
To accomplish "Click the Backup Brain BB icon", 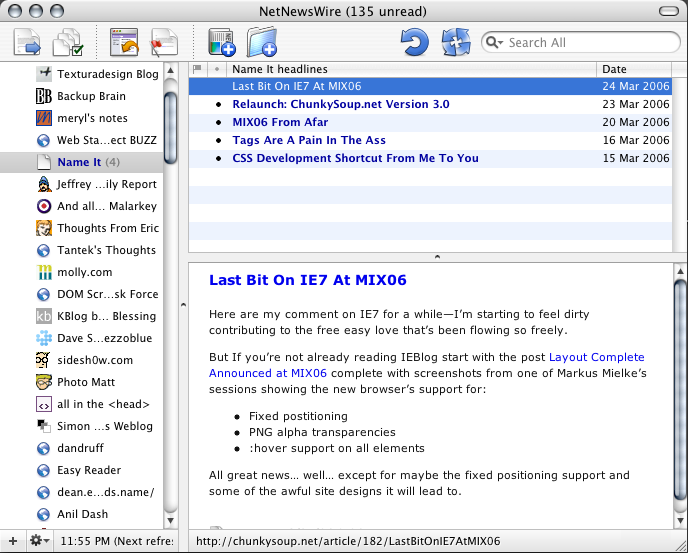I will (x=43, y=96).
